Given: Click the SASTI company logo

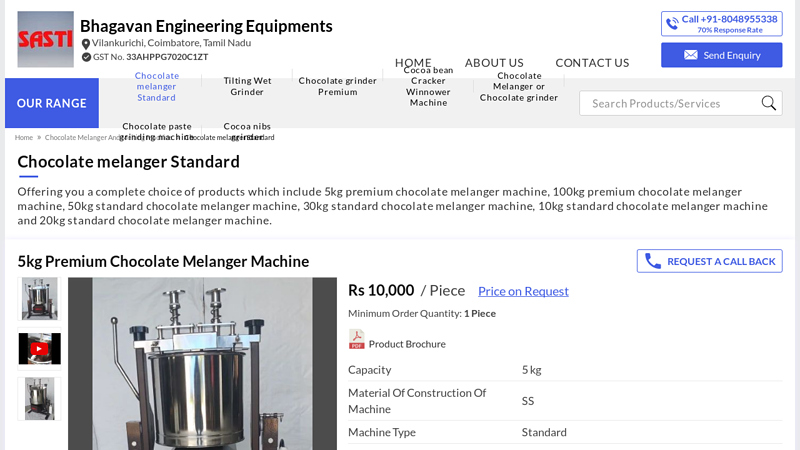Looking at the screenshot, I should tap(45, 39).
